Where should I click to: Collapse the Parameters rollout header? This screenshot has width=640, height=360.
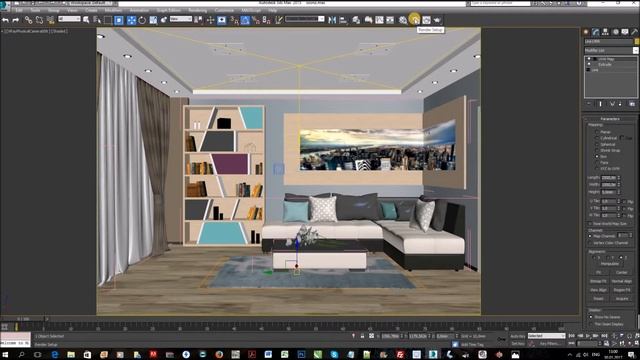click(x=610, y=119)
